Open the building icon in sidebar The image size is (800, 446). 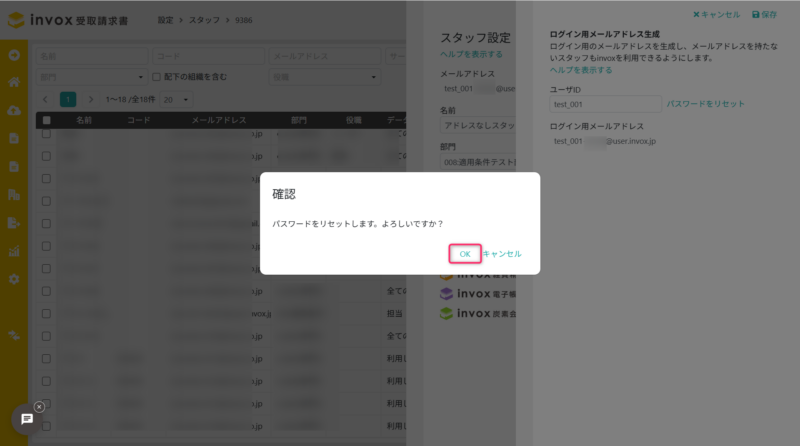(14, 194)
